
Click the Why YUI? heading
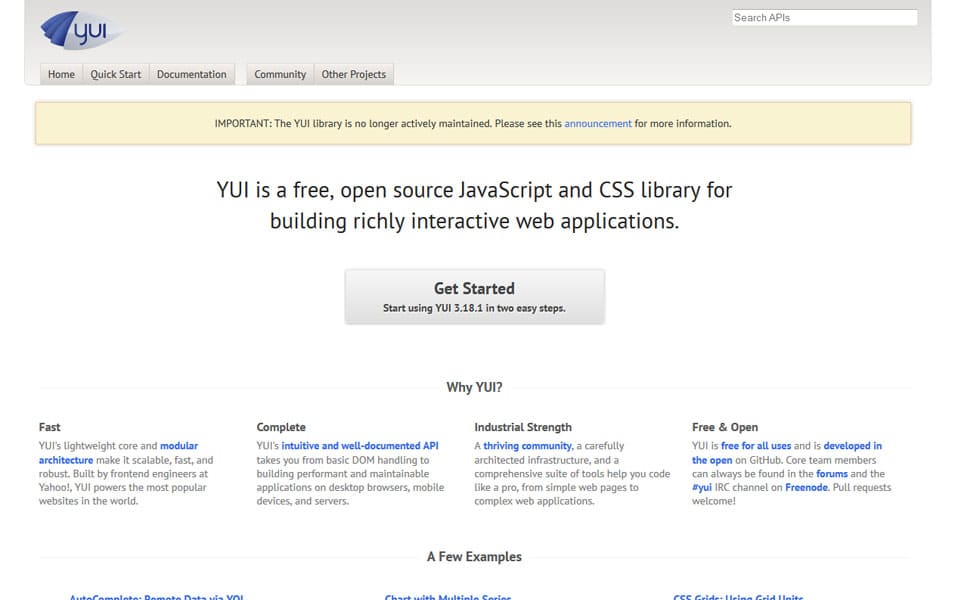[x=474, y=388]
